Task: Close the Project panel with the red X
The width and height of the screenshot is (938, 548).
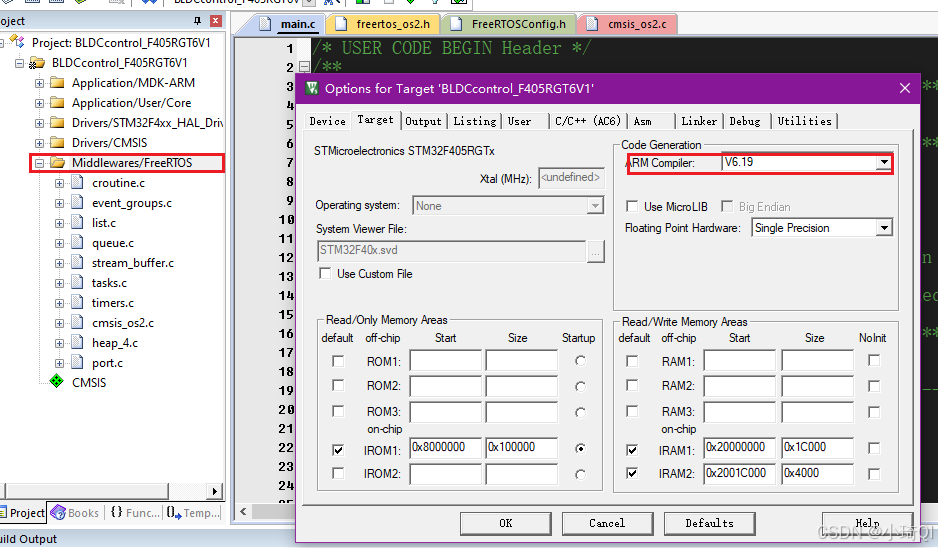Action: (216, 21)
